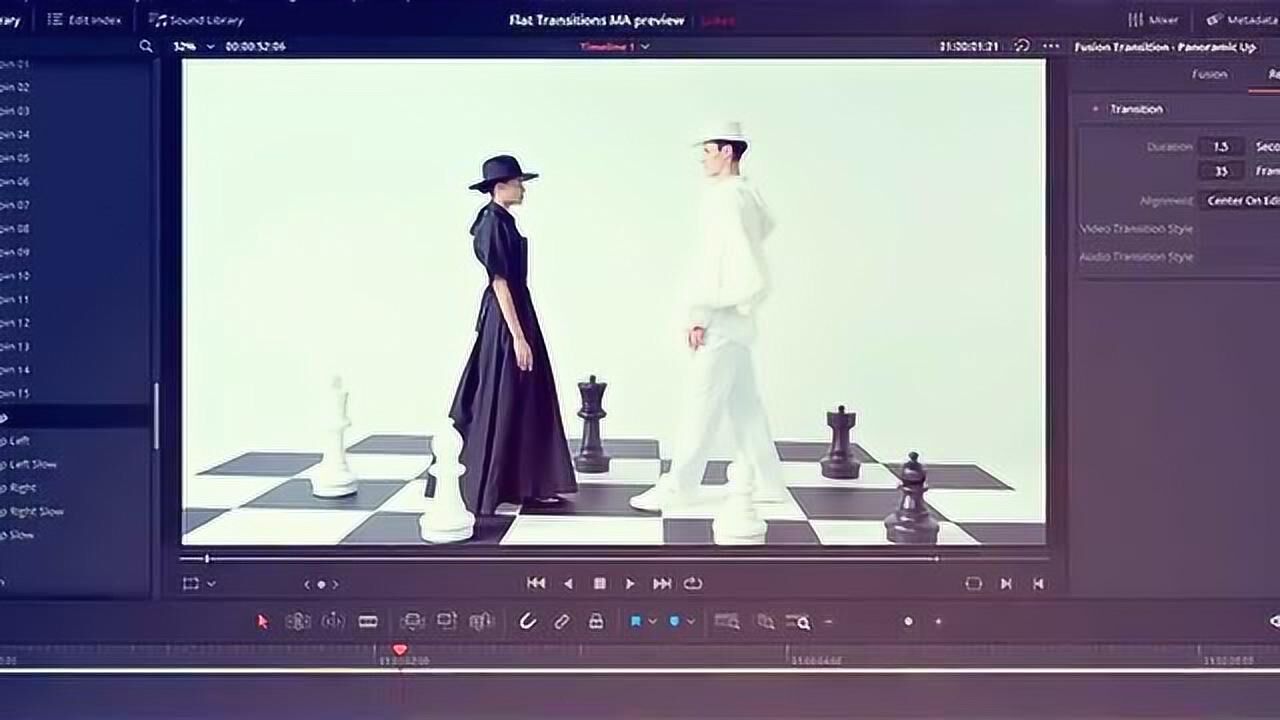The width and height of the screenshot is (1280, 720).
Task: Toggle Position Lock padlock
Action: pos(596,621)
